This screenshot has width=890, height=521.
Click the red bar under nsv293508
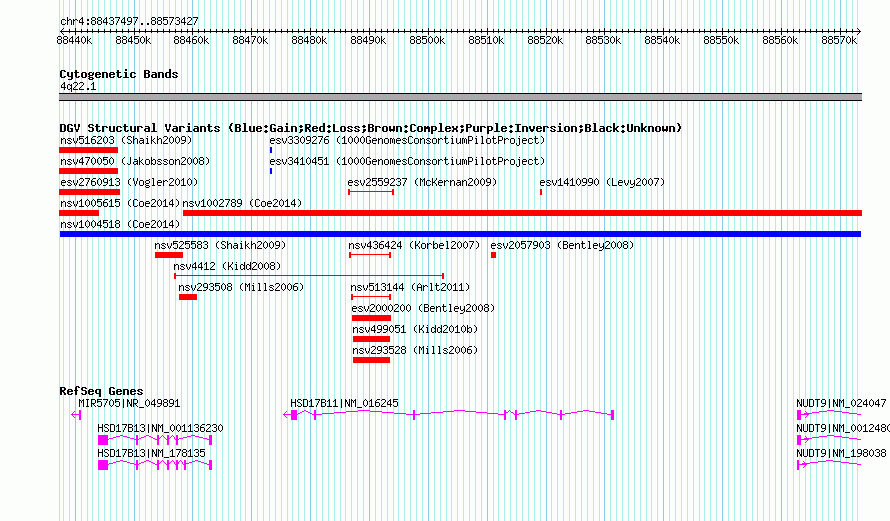188,297
